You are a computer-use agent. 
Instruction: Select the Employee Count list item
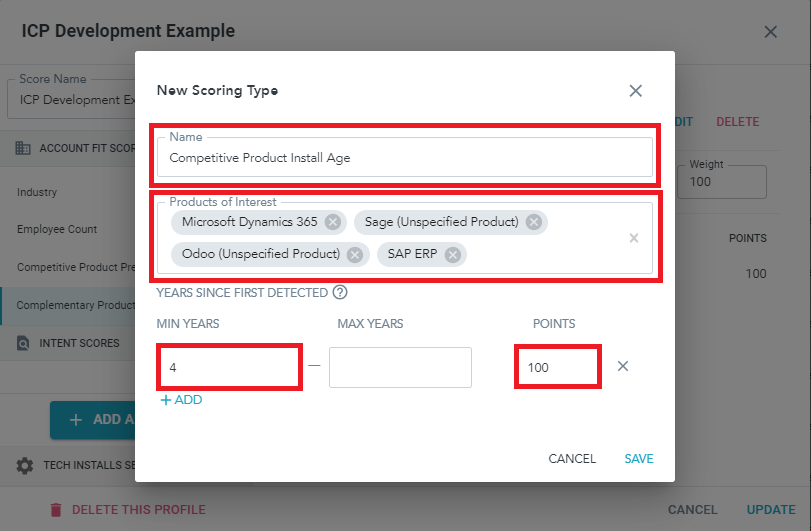coord(57,229)
